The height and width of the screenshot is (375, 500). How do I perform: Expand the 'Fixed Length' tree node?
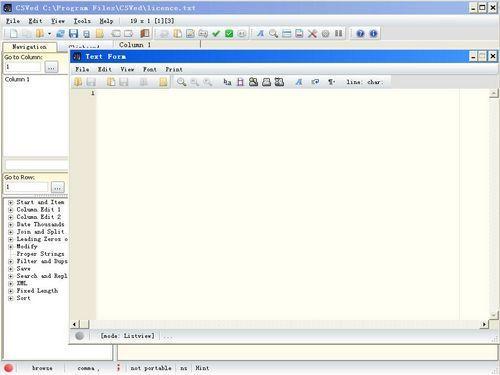(10, 291)
